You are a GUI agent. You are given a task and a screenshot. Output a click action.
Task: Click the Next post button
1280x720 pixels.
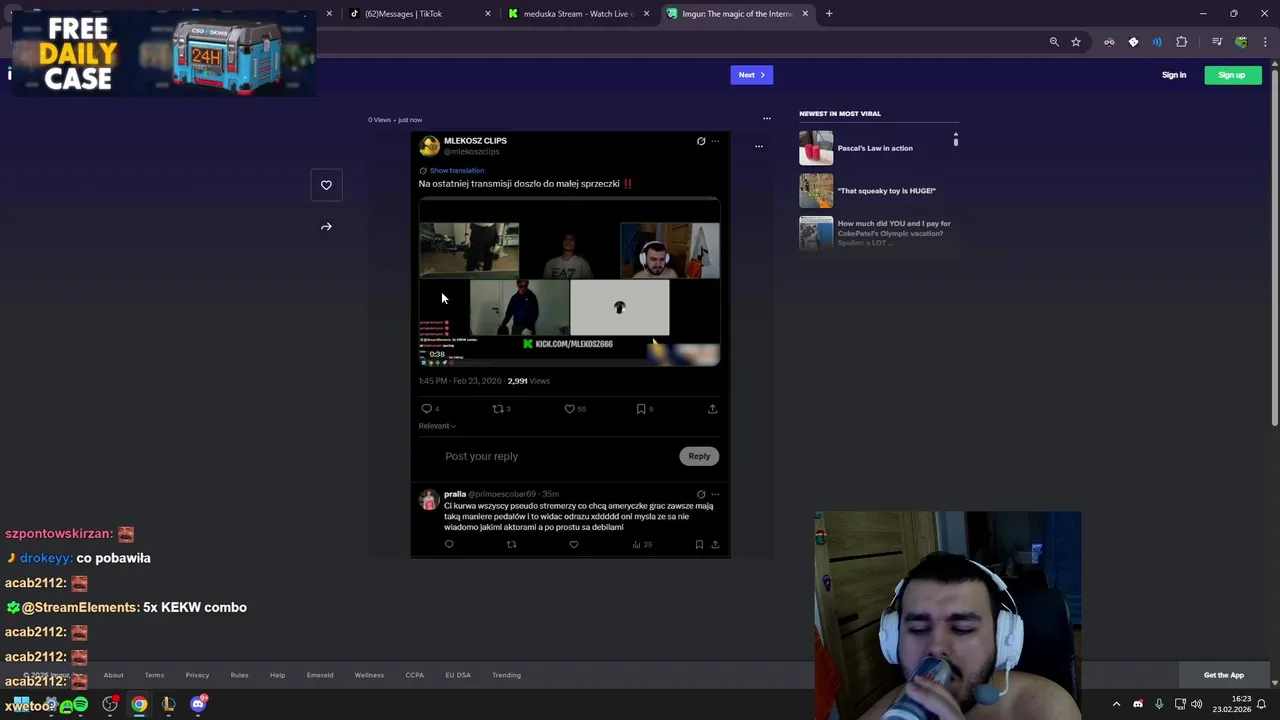751,75
